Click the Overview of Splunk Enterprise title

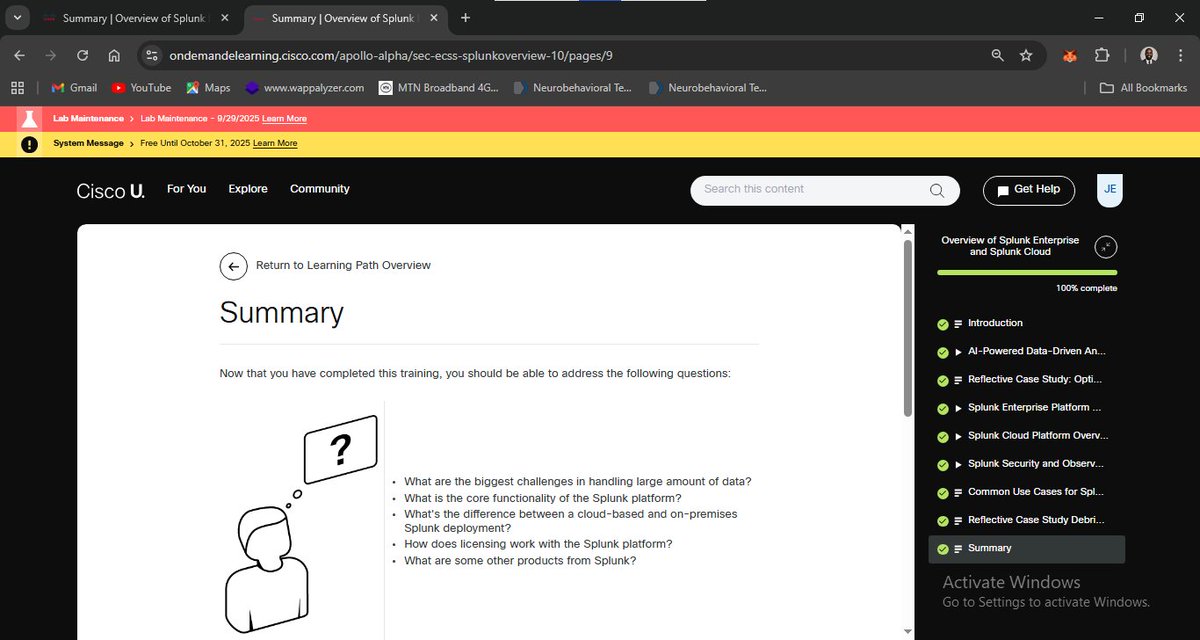tap(1010, 246)
